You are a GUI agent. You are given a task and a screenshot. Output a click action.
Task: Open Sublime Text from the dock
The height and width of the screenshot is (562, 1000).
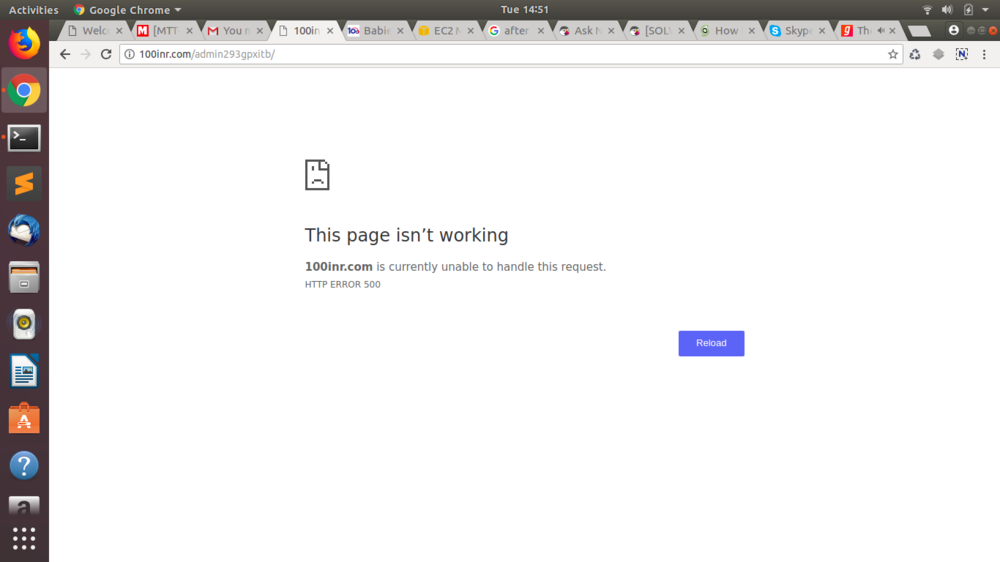point(24,184)
